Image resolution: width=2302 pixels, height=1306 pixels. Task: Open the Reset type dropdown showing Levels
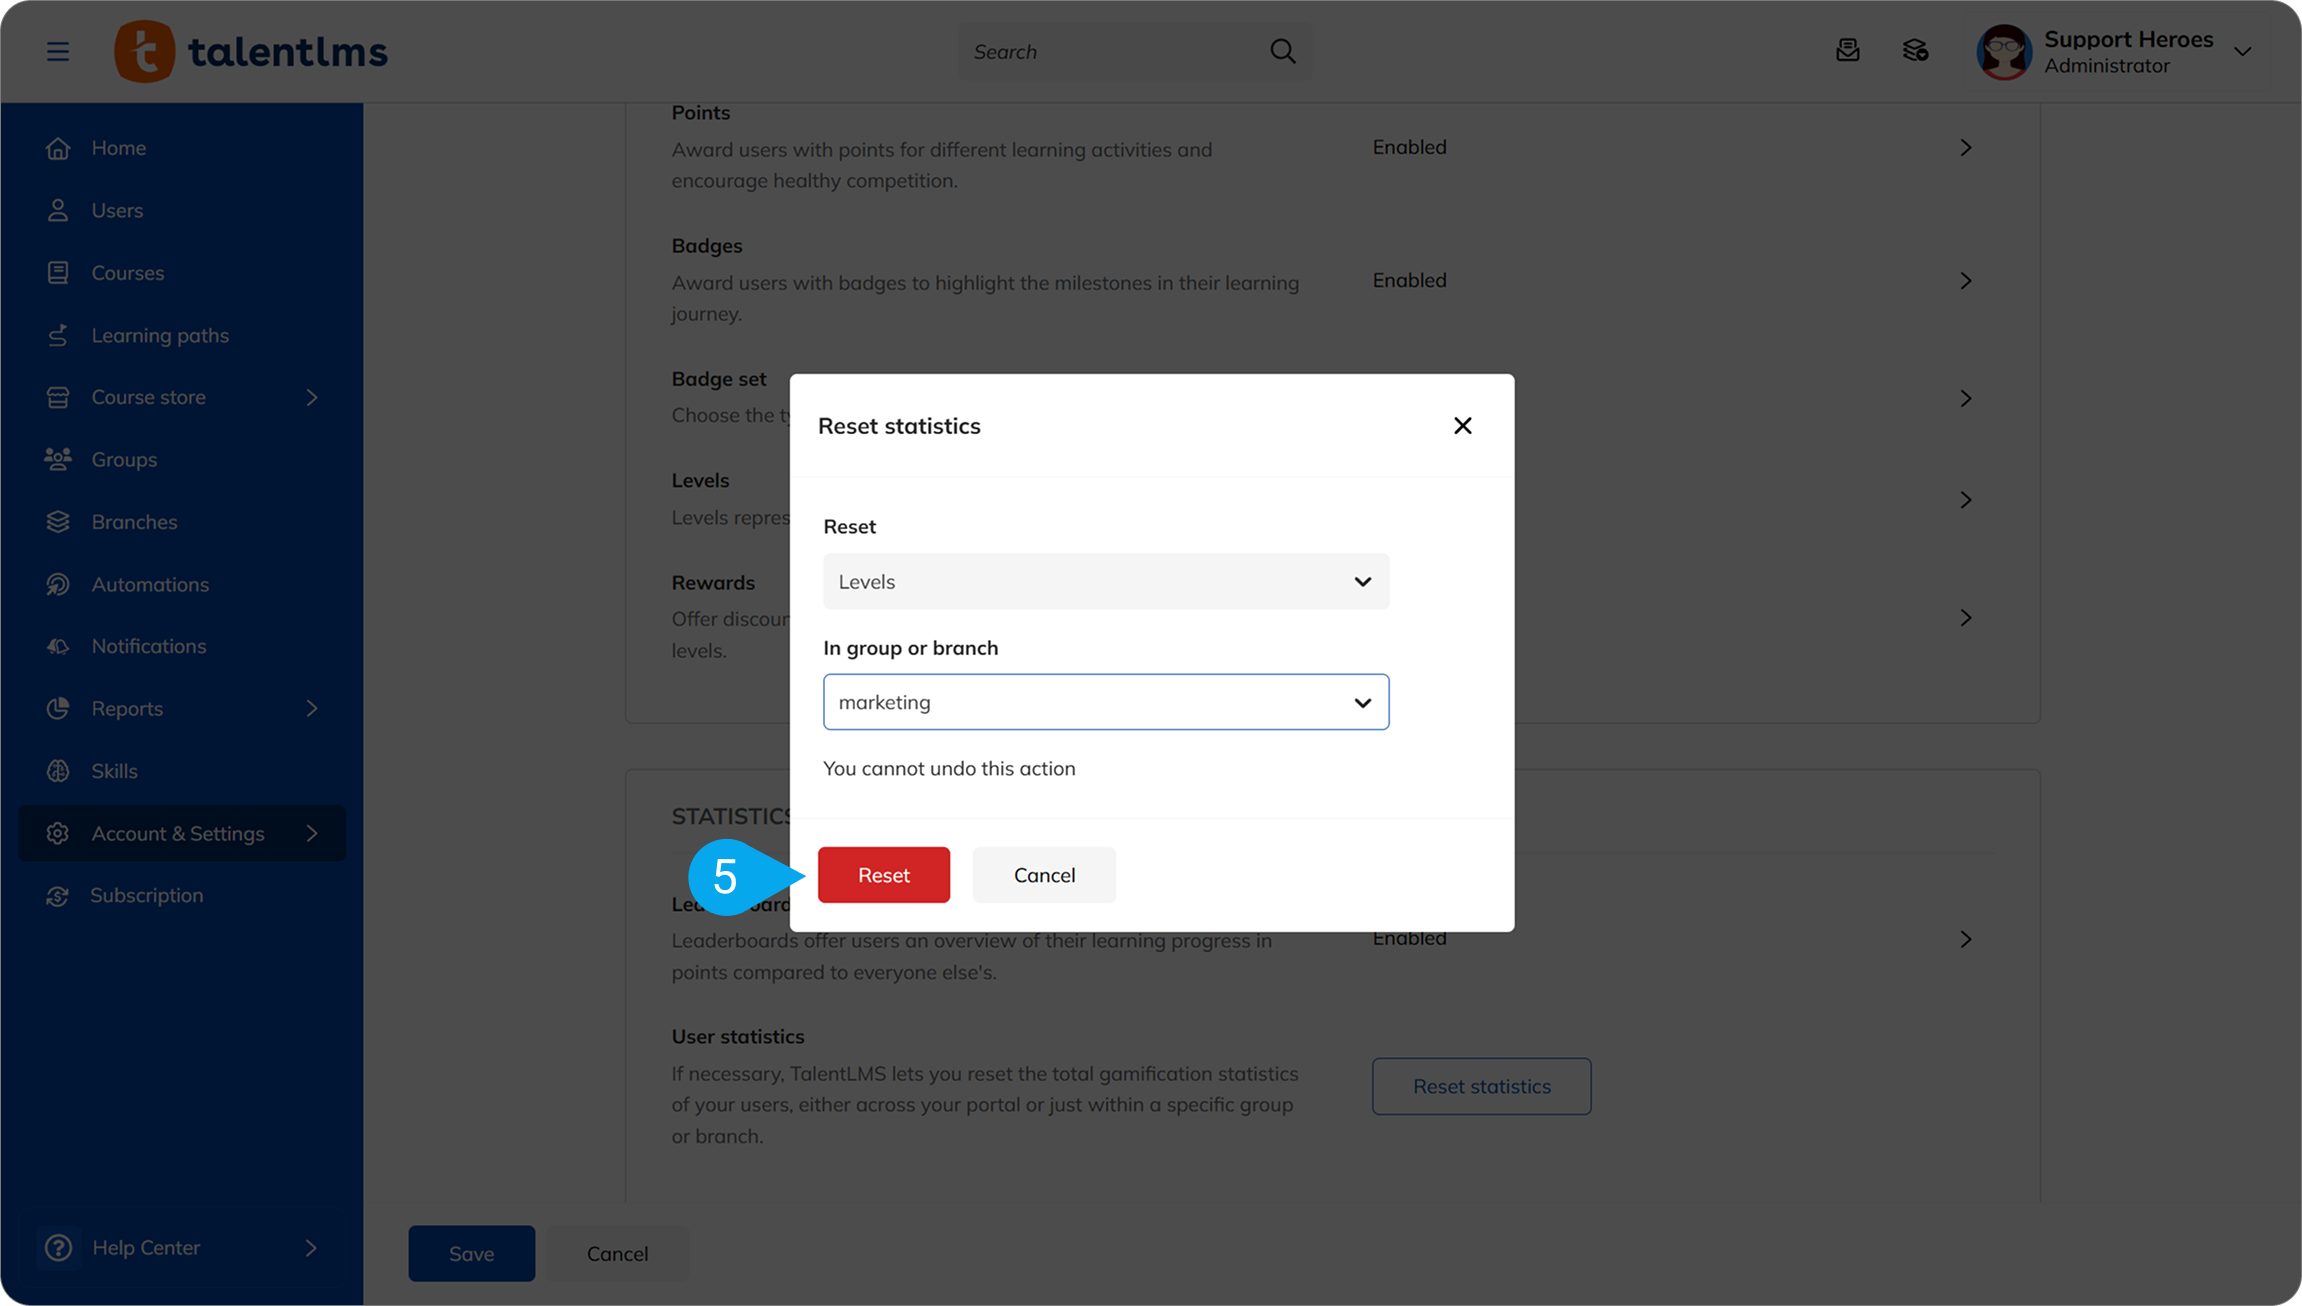click(x=1105, y=581)
